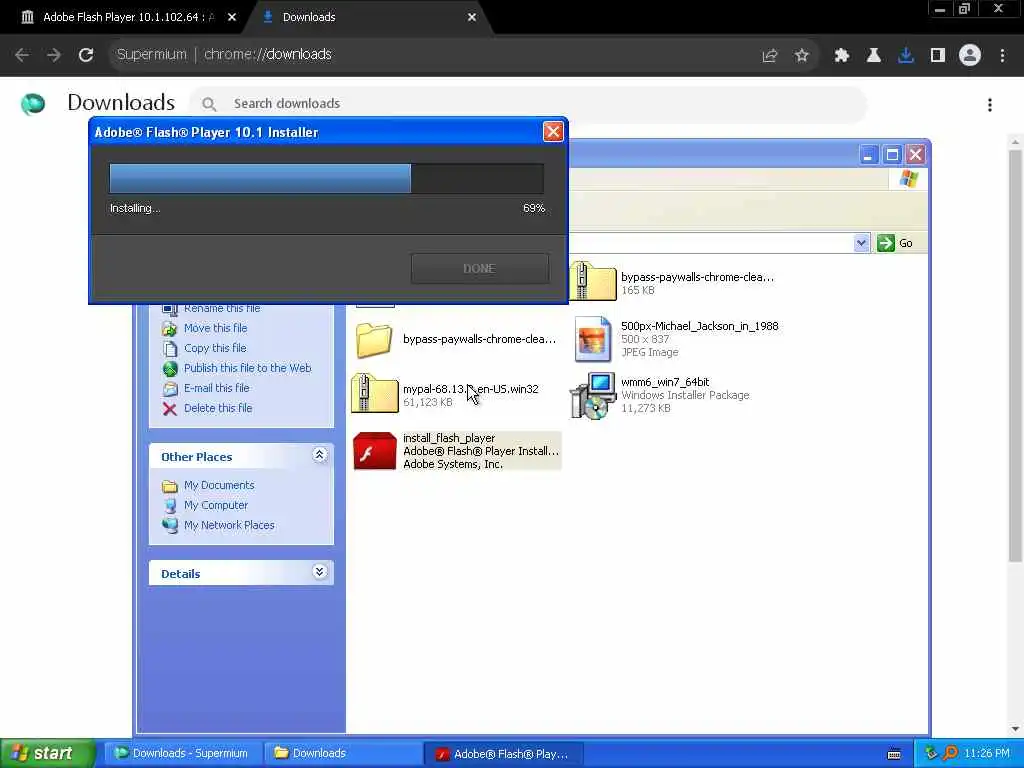Click the browser back arrow
Image resolution: width=1024 pixels, height=768 pixels.
[22, 55]
